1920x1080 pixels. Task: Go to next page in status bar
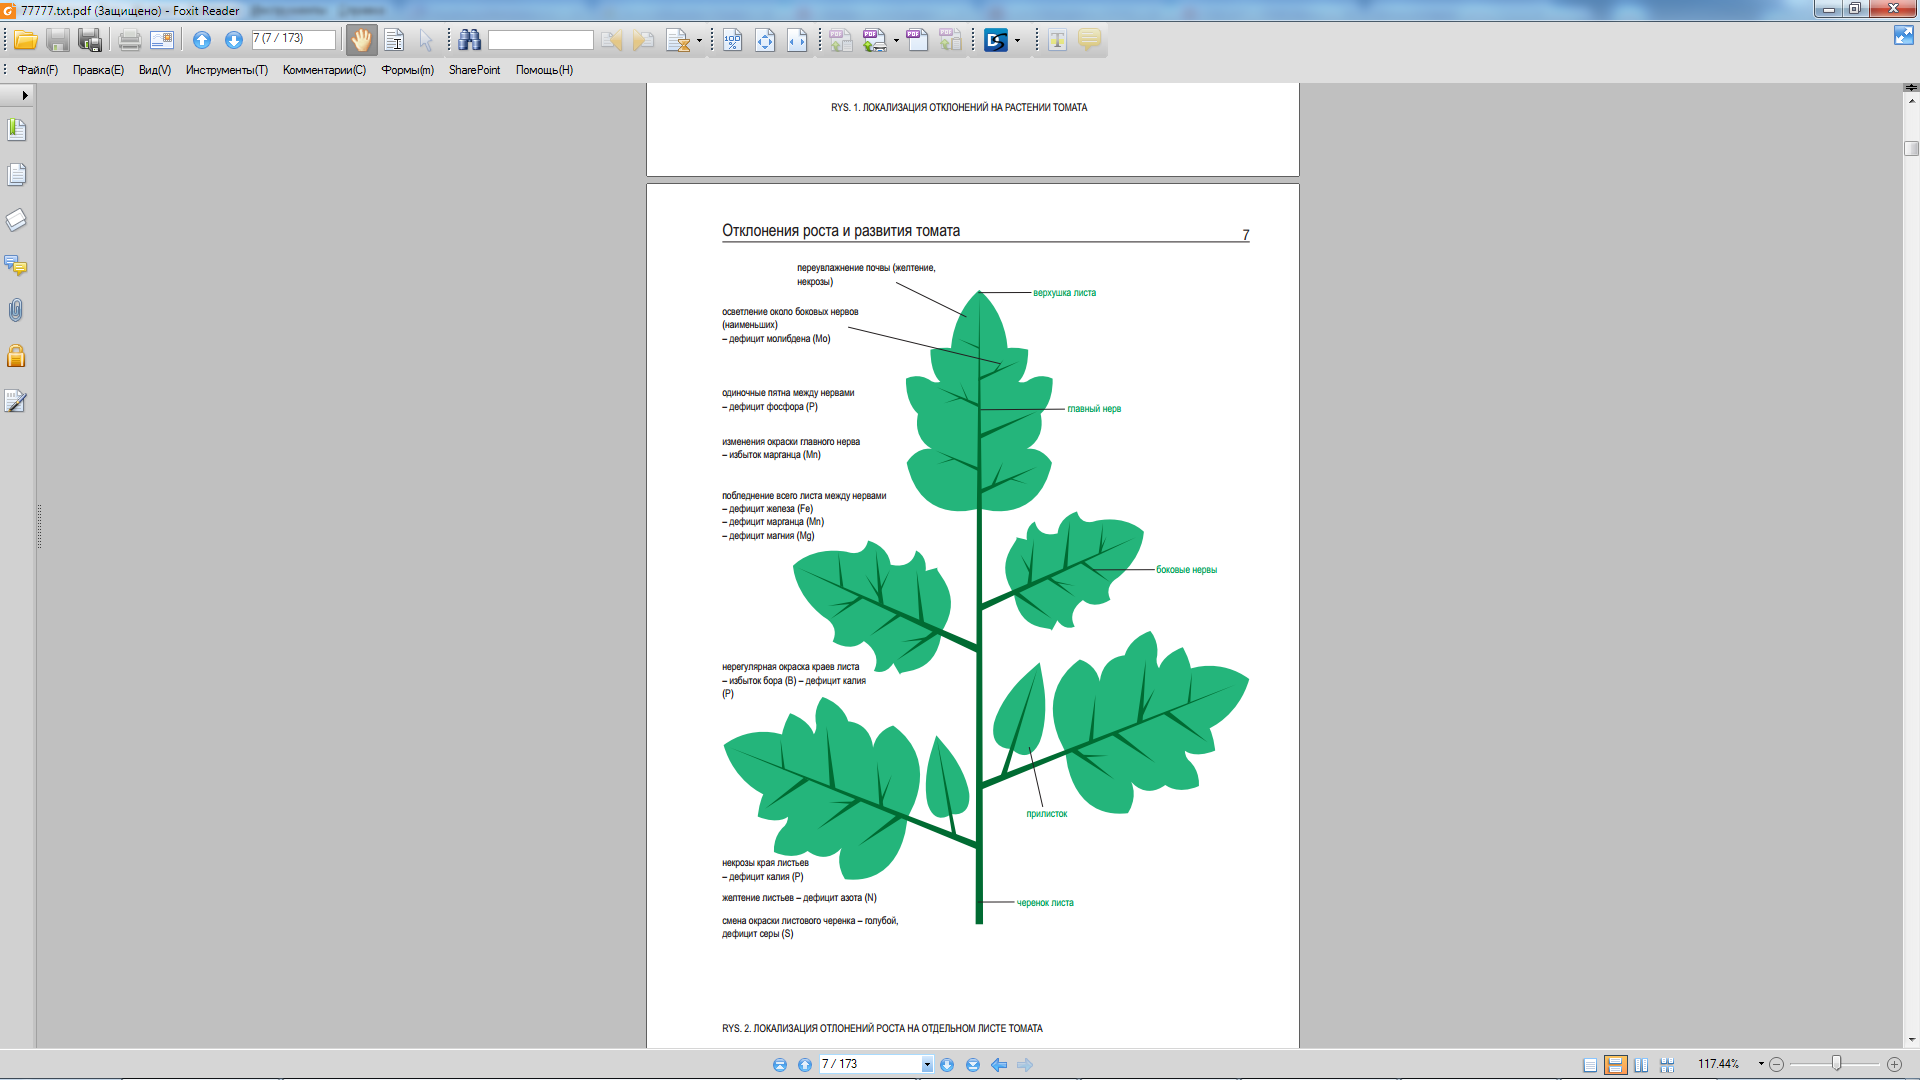[x=947, y=1065]
